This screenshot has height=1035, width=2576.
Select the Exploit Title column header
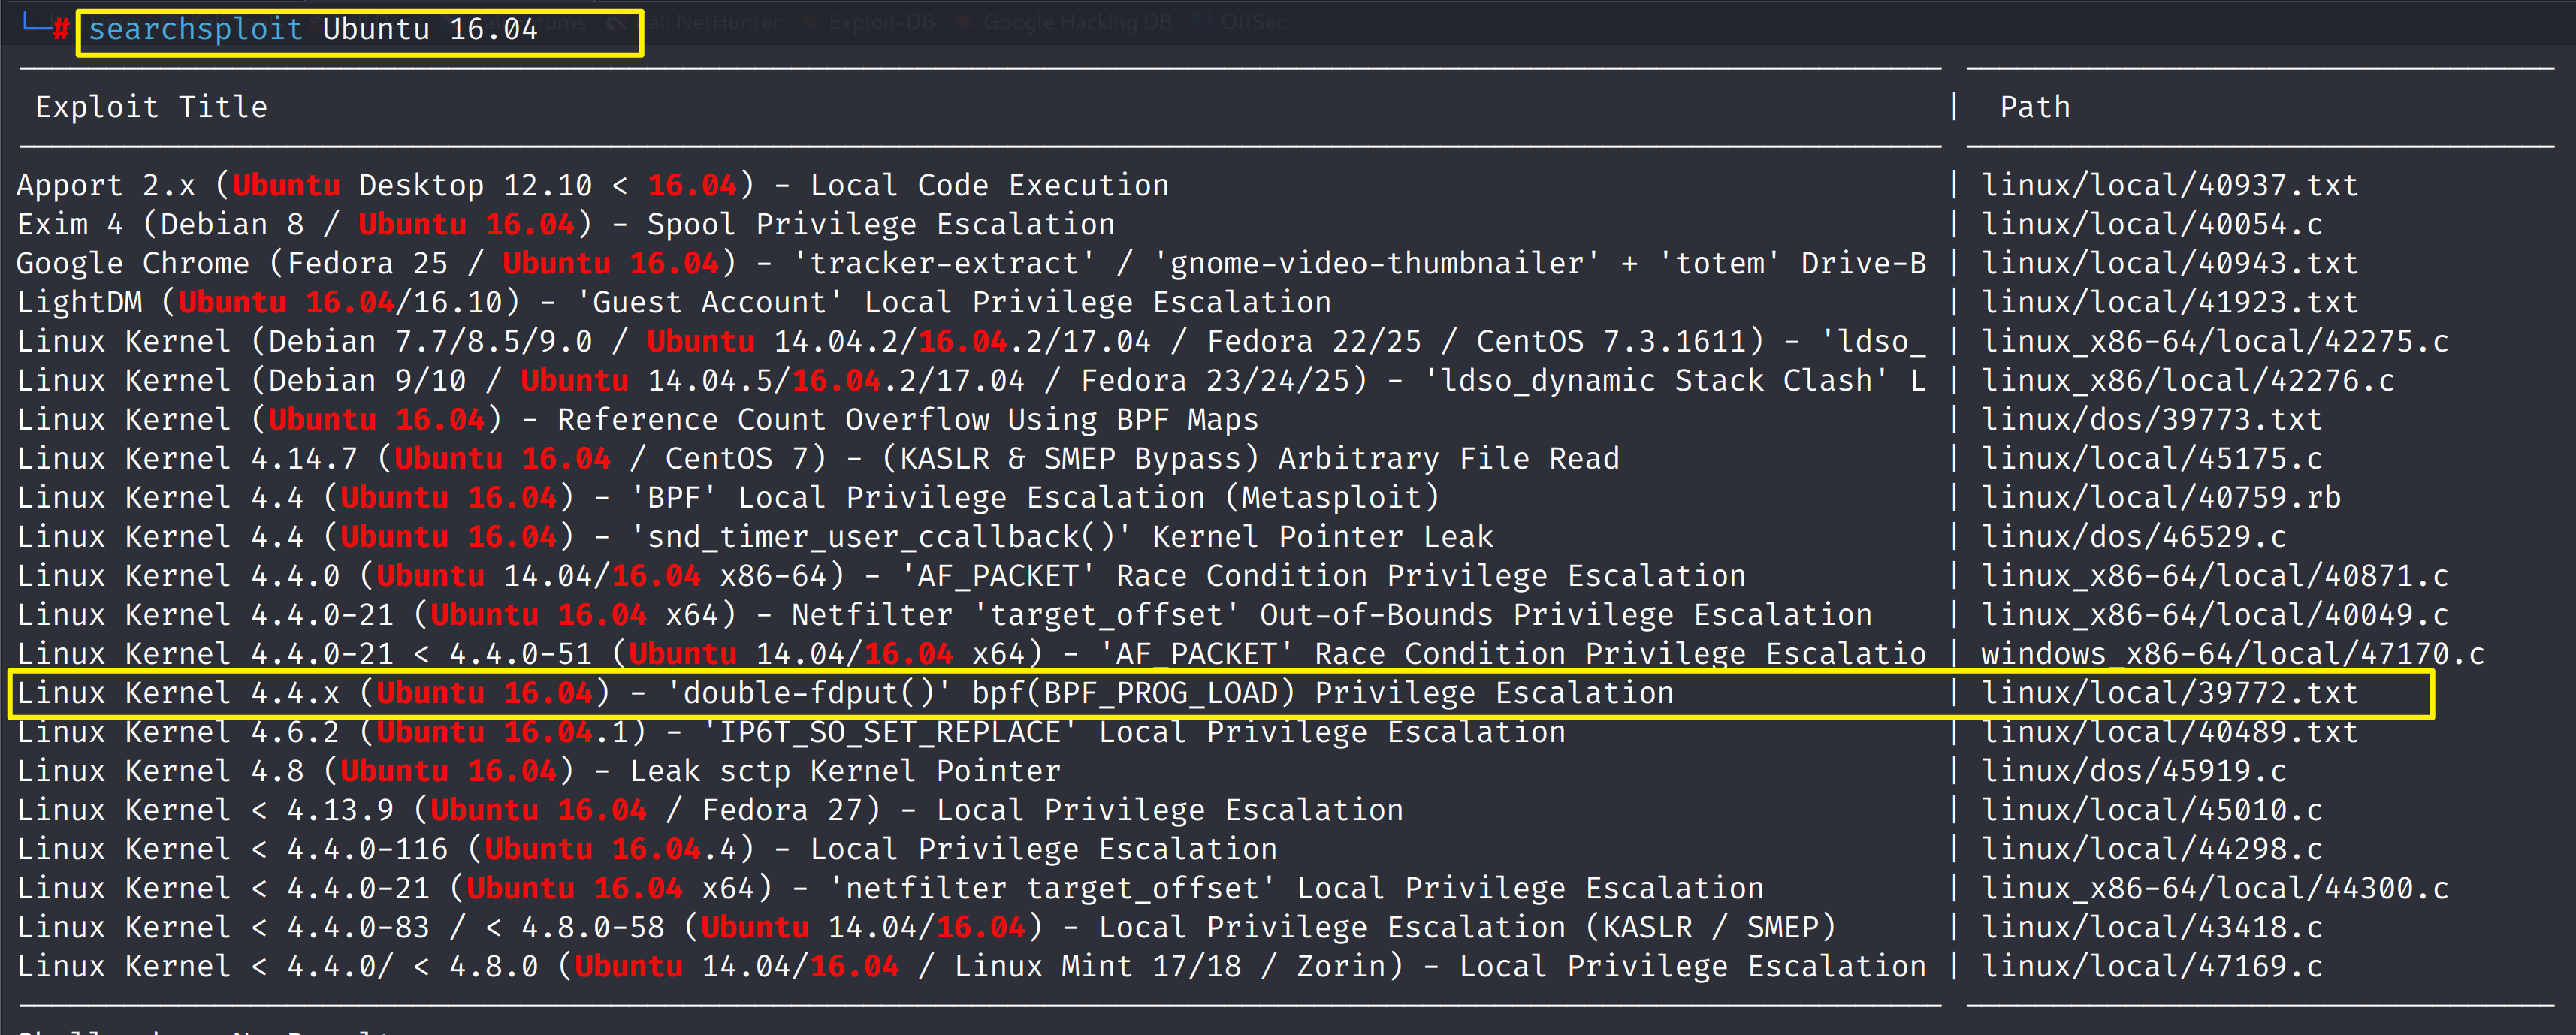click(x=151, y=107)
